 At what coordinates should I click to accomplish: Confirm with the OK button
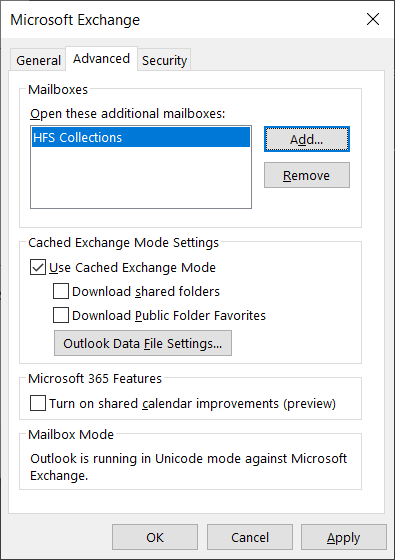coord(155,537)
